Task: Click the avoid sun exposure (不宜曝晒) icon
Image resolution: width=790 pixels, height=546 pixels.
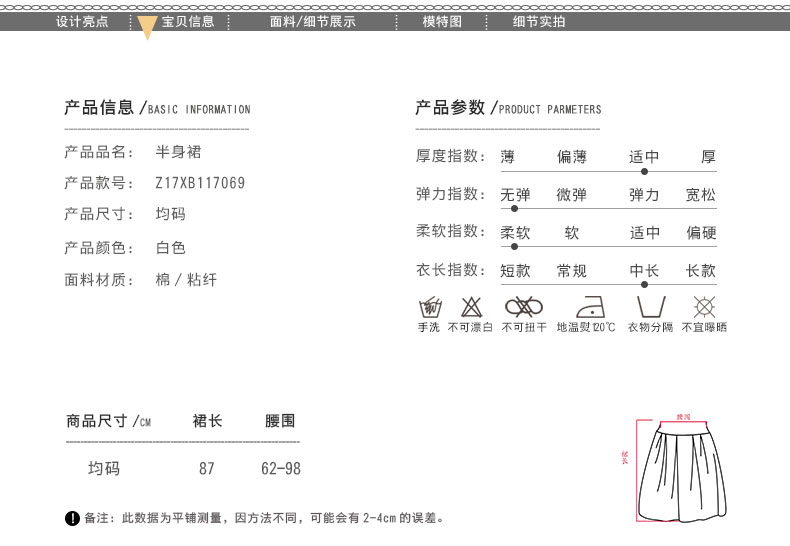Action: pos(704,307)
